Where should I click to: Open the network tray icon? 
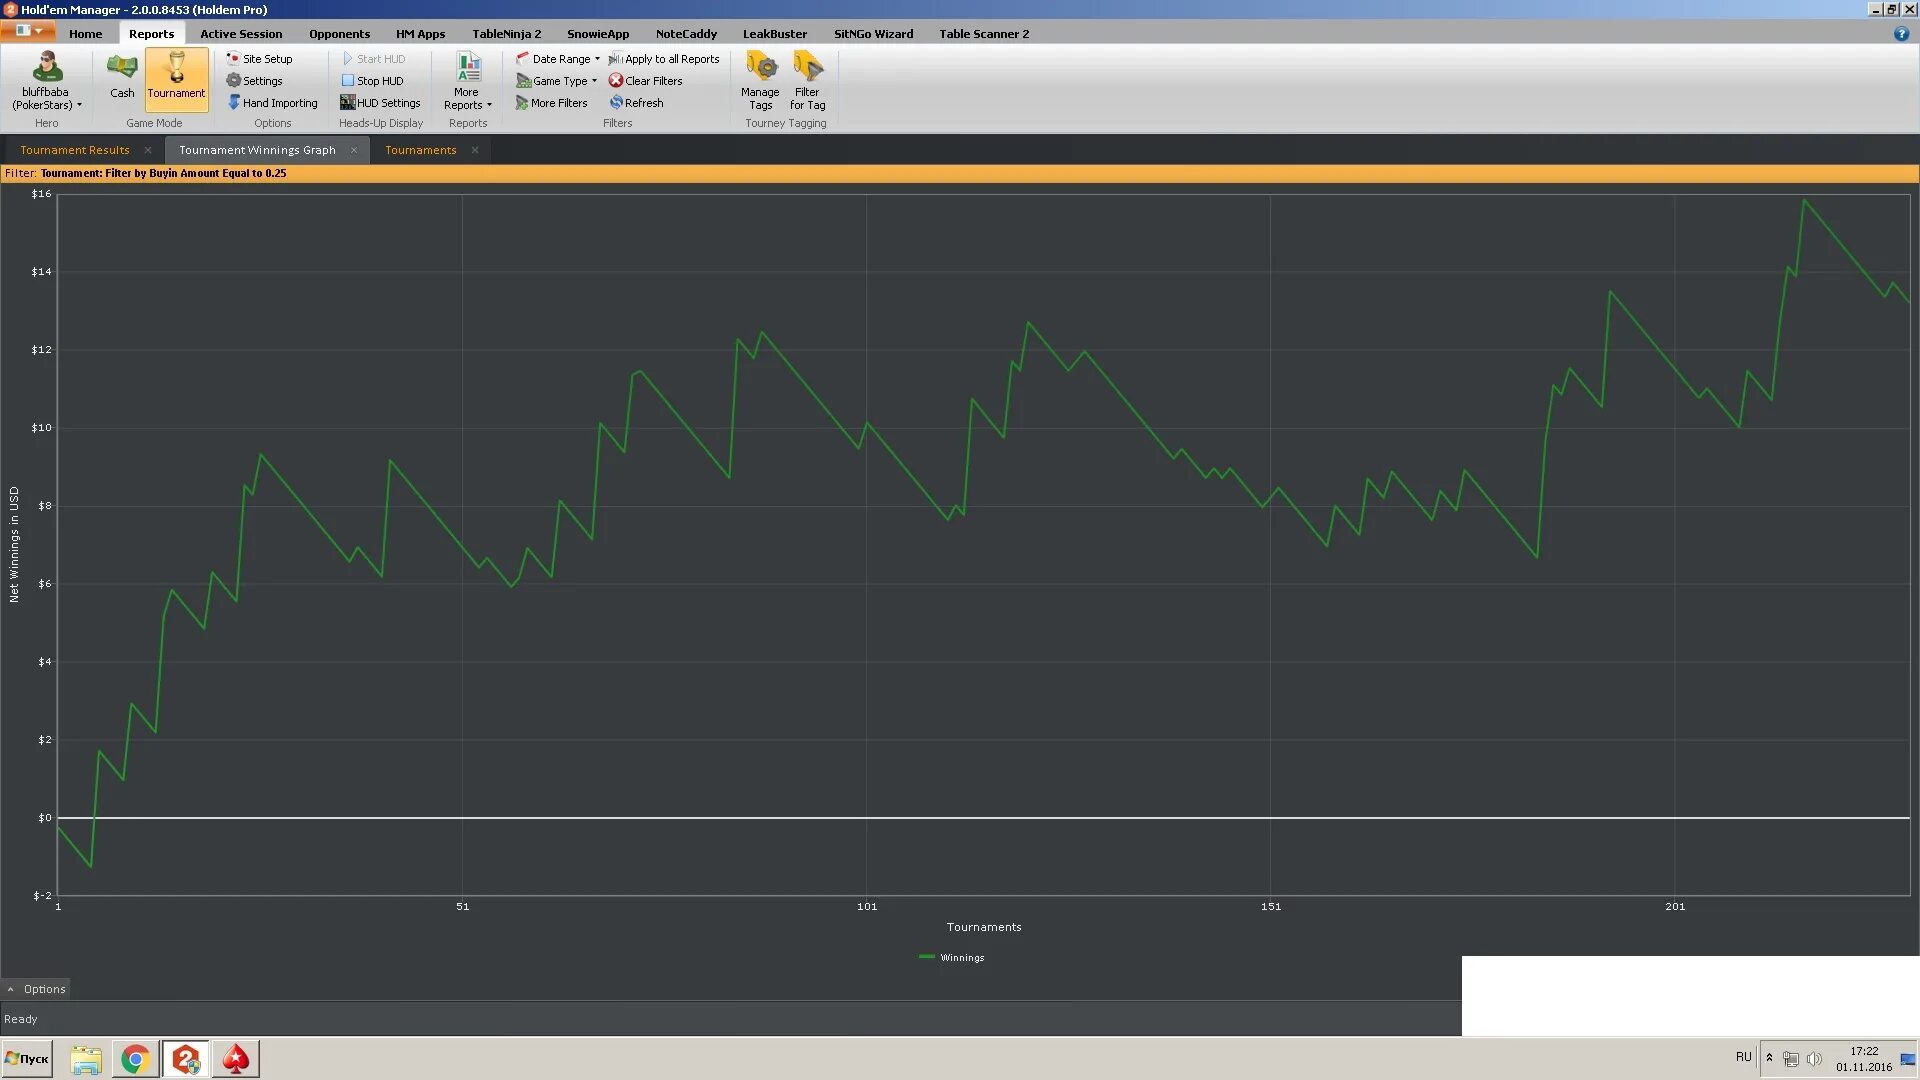tap(1791, 1059)
